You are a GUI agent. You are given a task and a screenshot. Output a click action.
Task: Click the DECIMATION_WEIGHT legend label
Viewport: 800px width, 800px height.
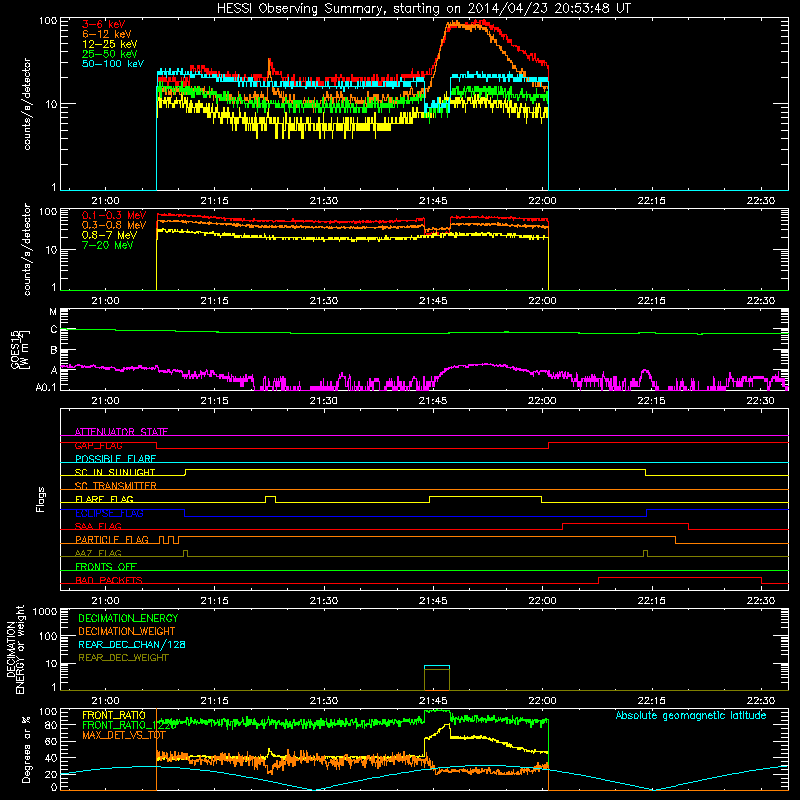[127, 631]
